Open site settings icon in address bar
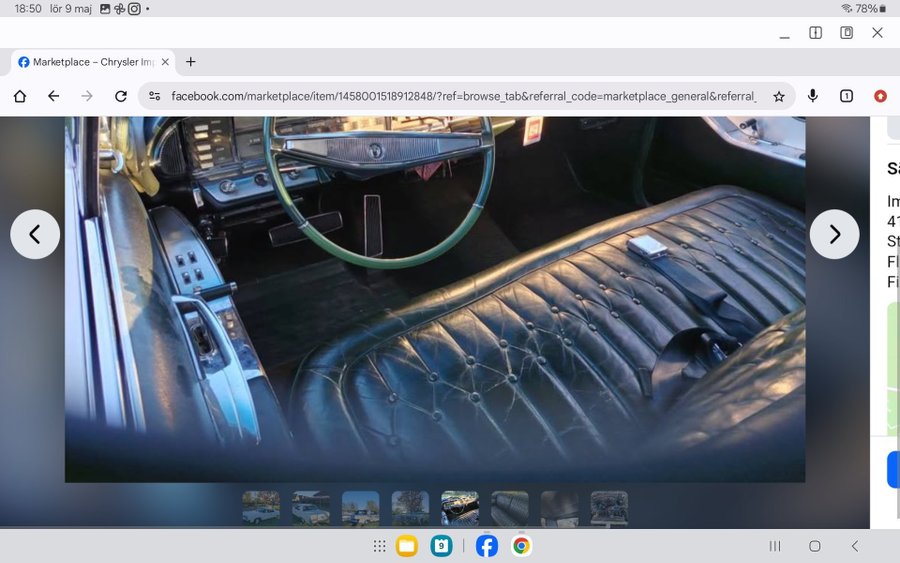900x563 pixels. (x=154, y=96)
